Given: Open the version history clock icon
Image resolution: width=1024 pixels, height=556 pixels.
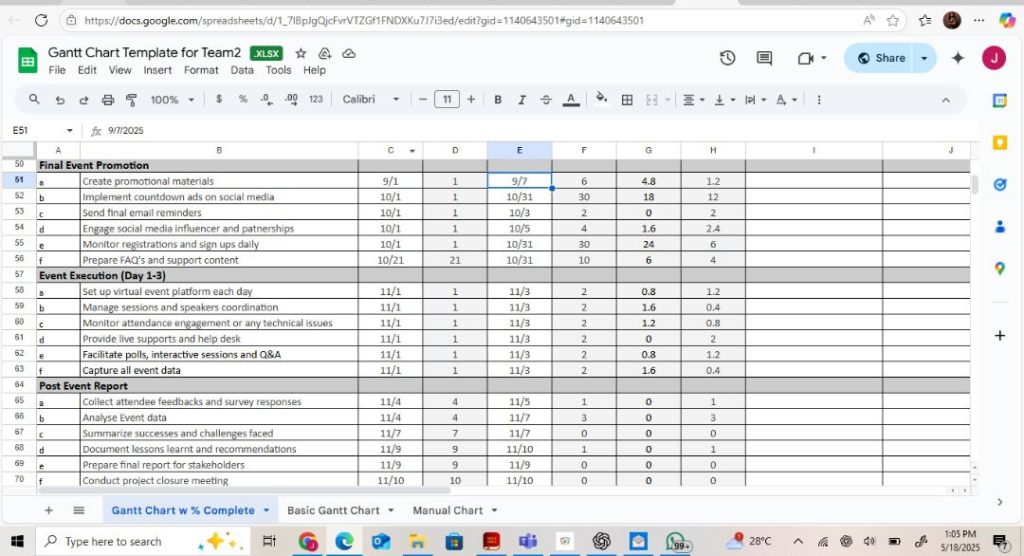Looking at the screenshot, I should pyautogui.click(x=728, y=58).
